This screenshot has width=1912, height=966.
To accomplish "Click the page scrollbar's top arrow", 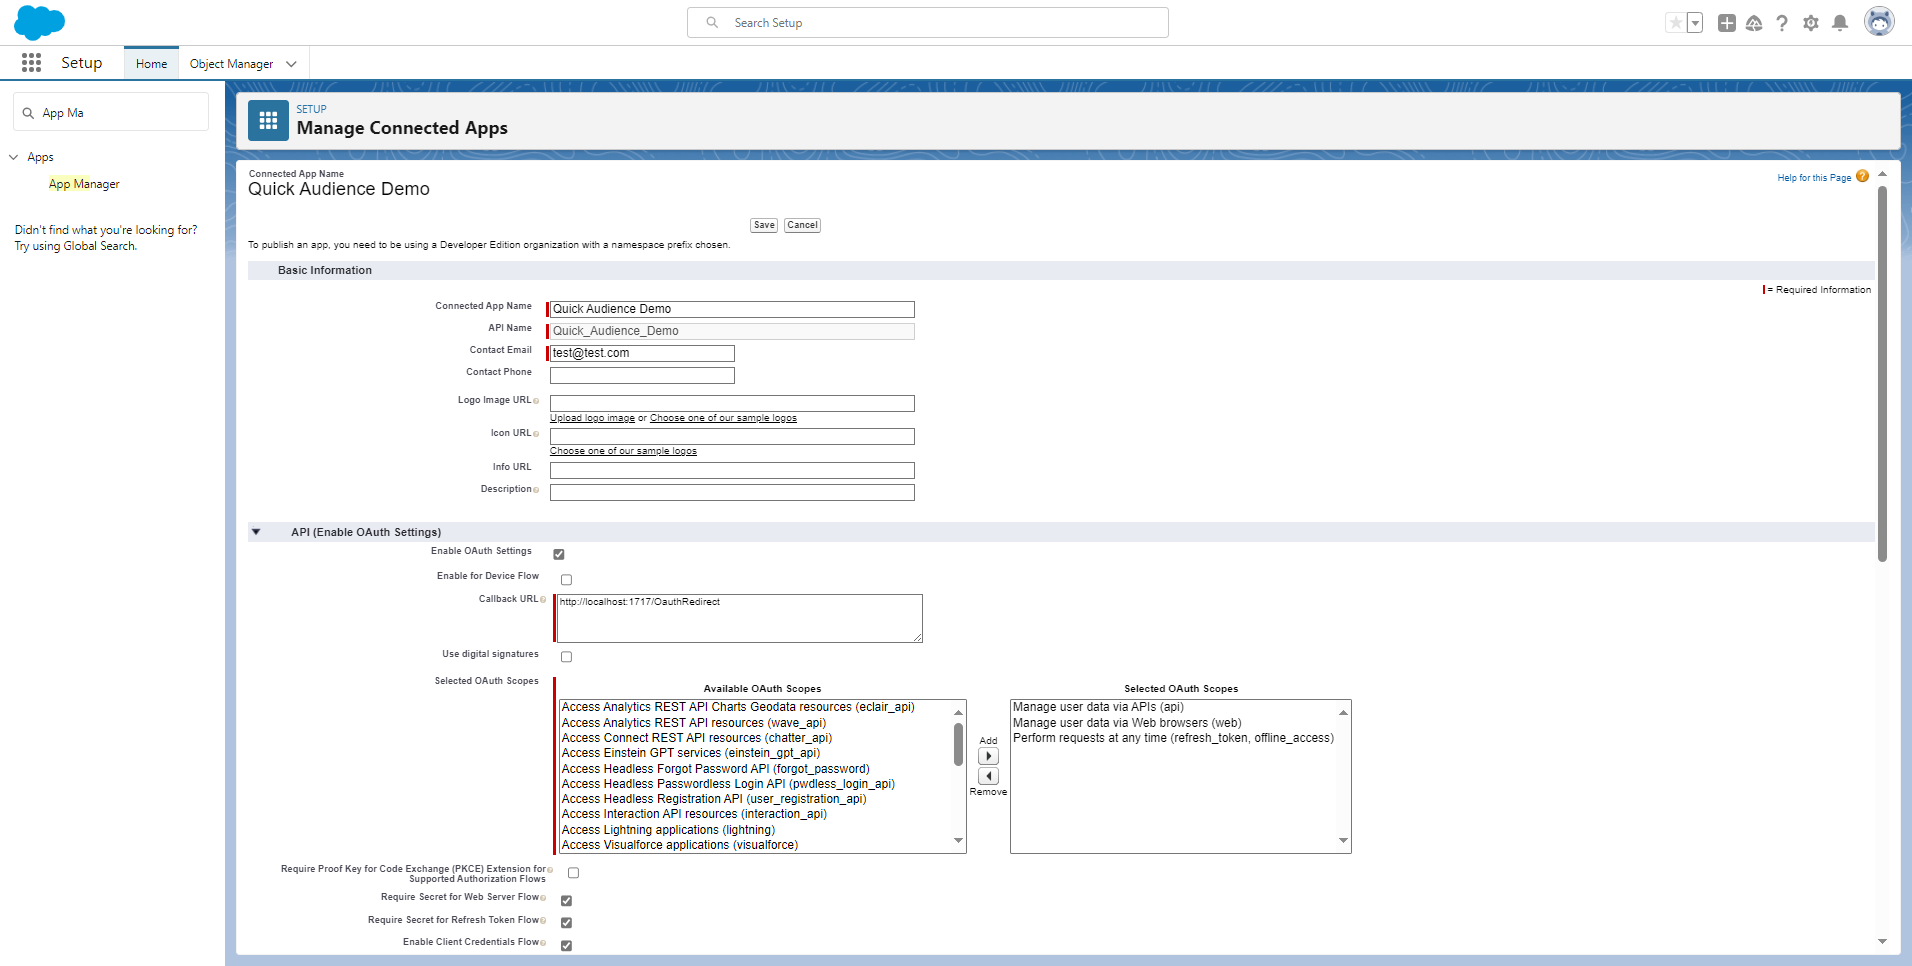I will [1882, 174].
